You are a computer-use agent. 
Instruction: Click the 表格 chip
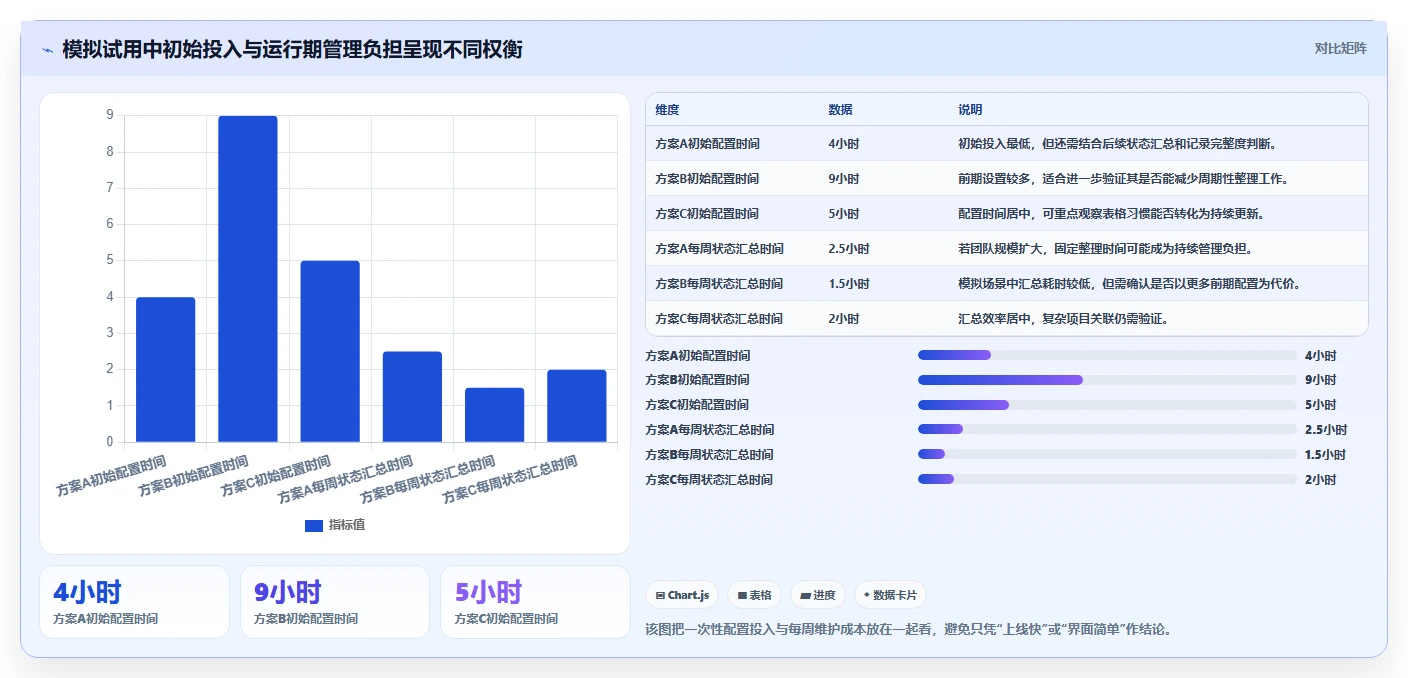coord(754,595)
